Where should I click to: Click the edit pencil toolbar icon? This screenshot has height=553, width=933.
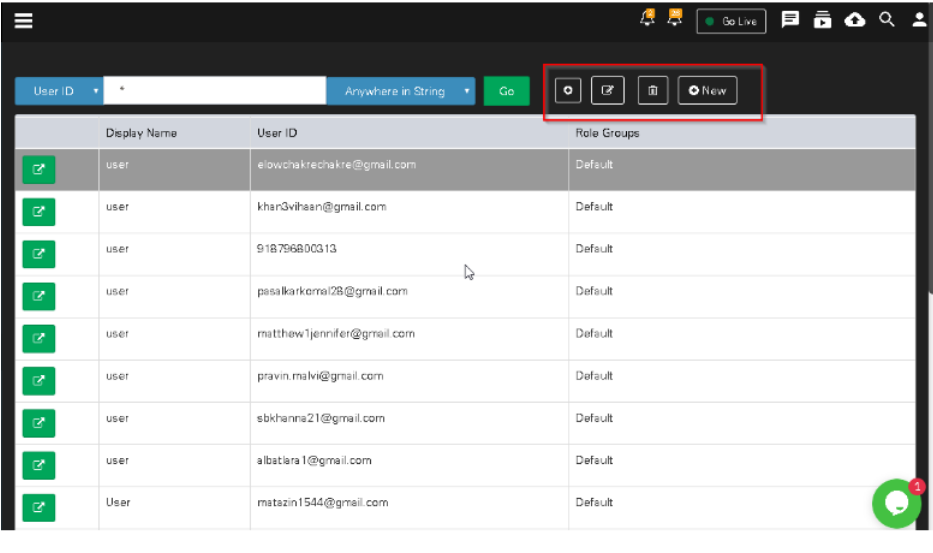[x=608, y=90]
